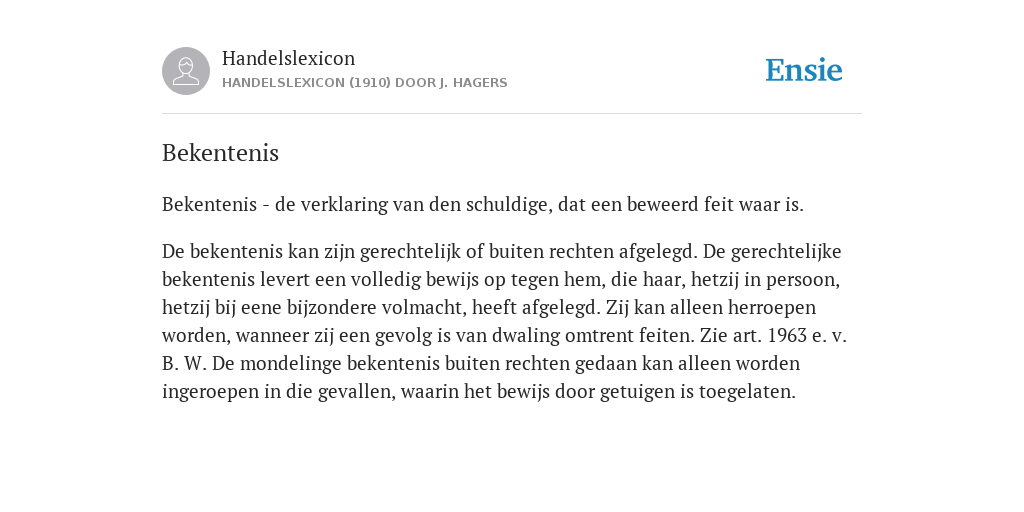This screenshot has width=1024, height=512.
Task: Click the text 'Zie art. 1963 e. v.'
Action: [773, 335]
